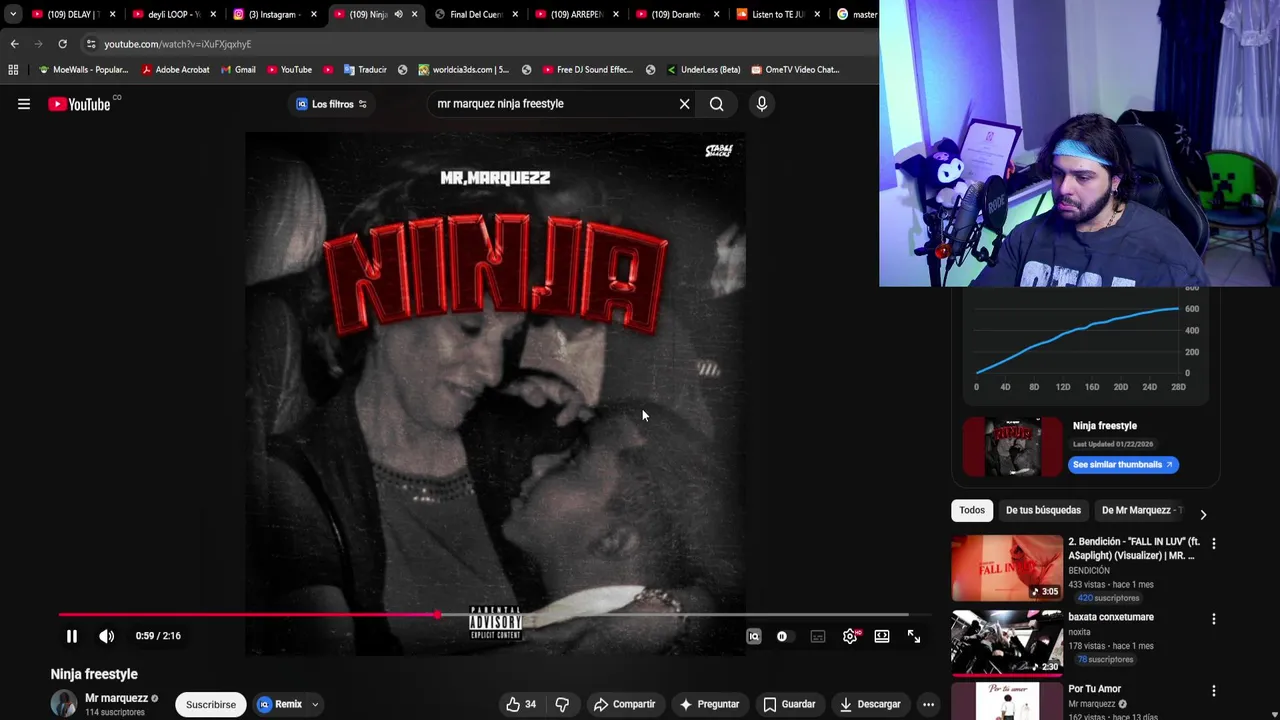
Task: Select the De Mr Marquezz chip
Action: pyautogui.click(x=1140, y=510)
